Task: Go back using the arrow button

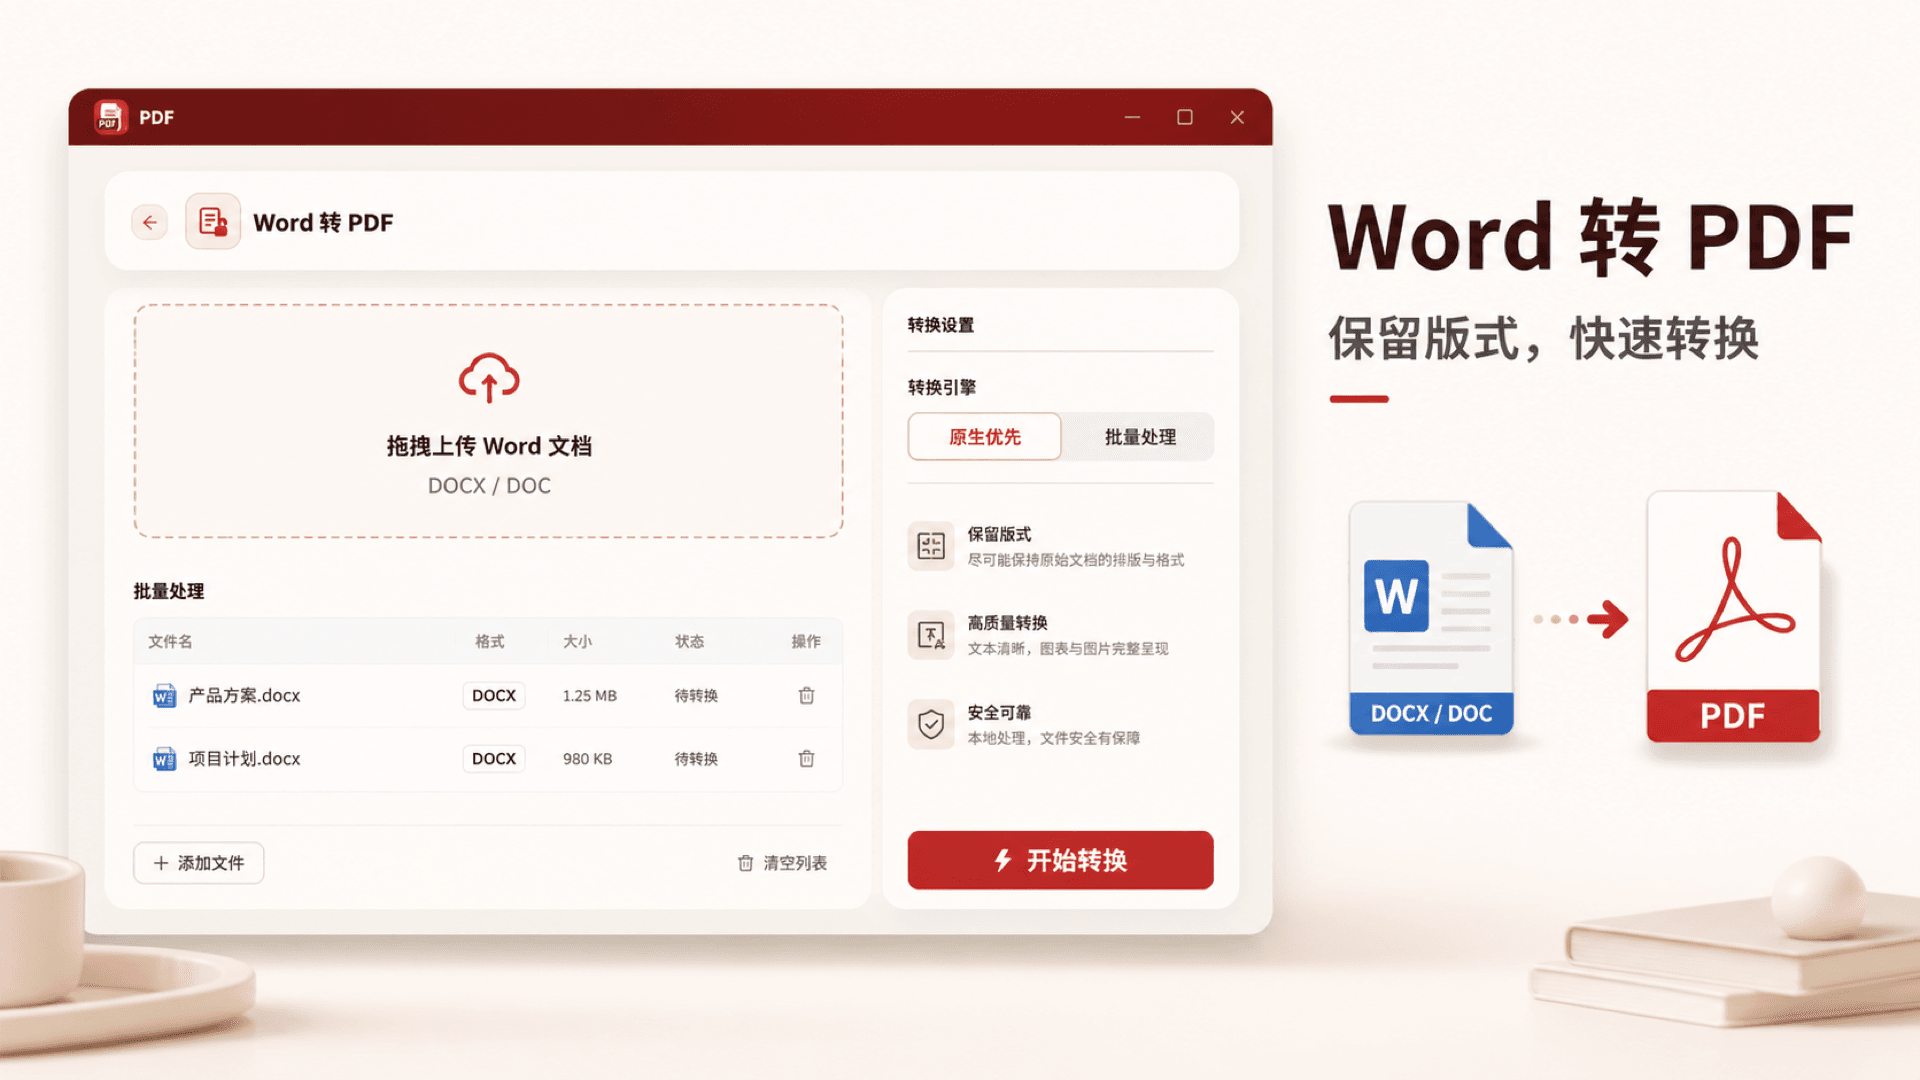Action: [150, 222]
